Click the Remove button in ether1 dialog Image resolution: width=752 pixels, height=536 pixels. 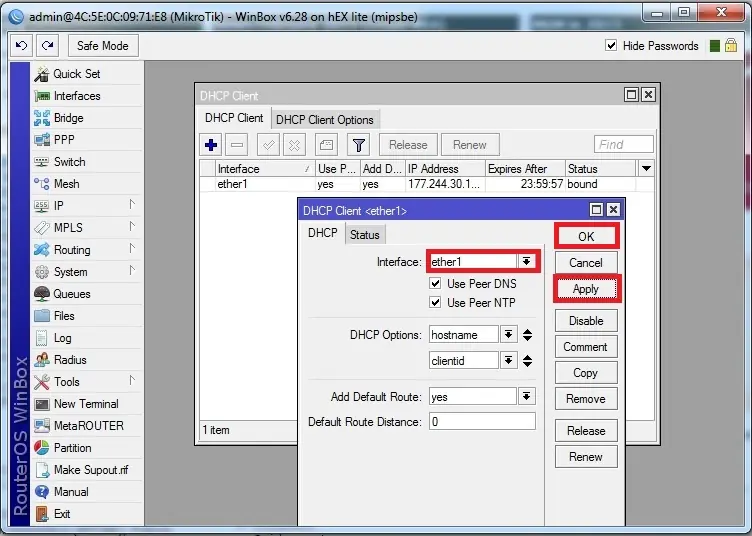pyautogui.click(x=586, y=399)
